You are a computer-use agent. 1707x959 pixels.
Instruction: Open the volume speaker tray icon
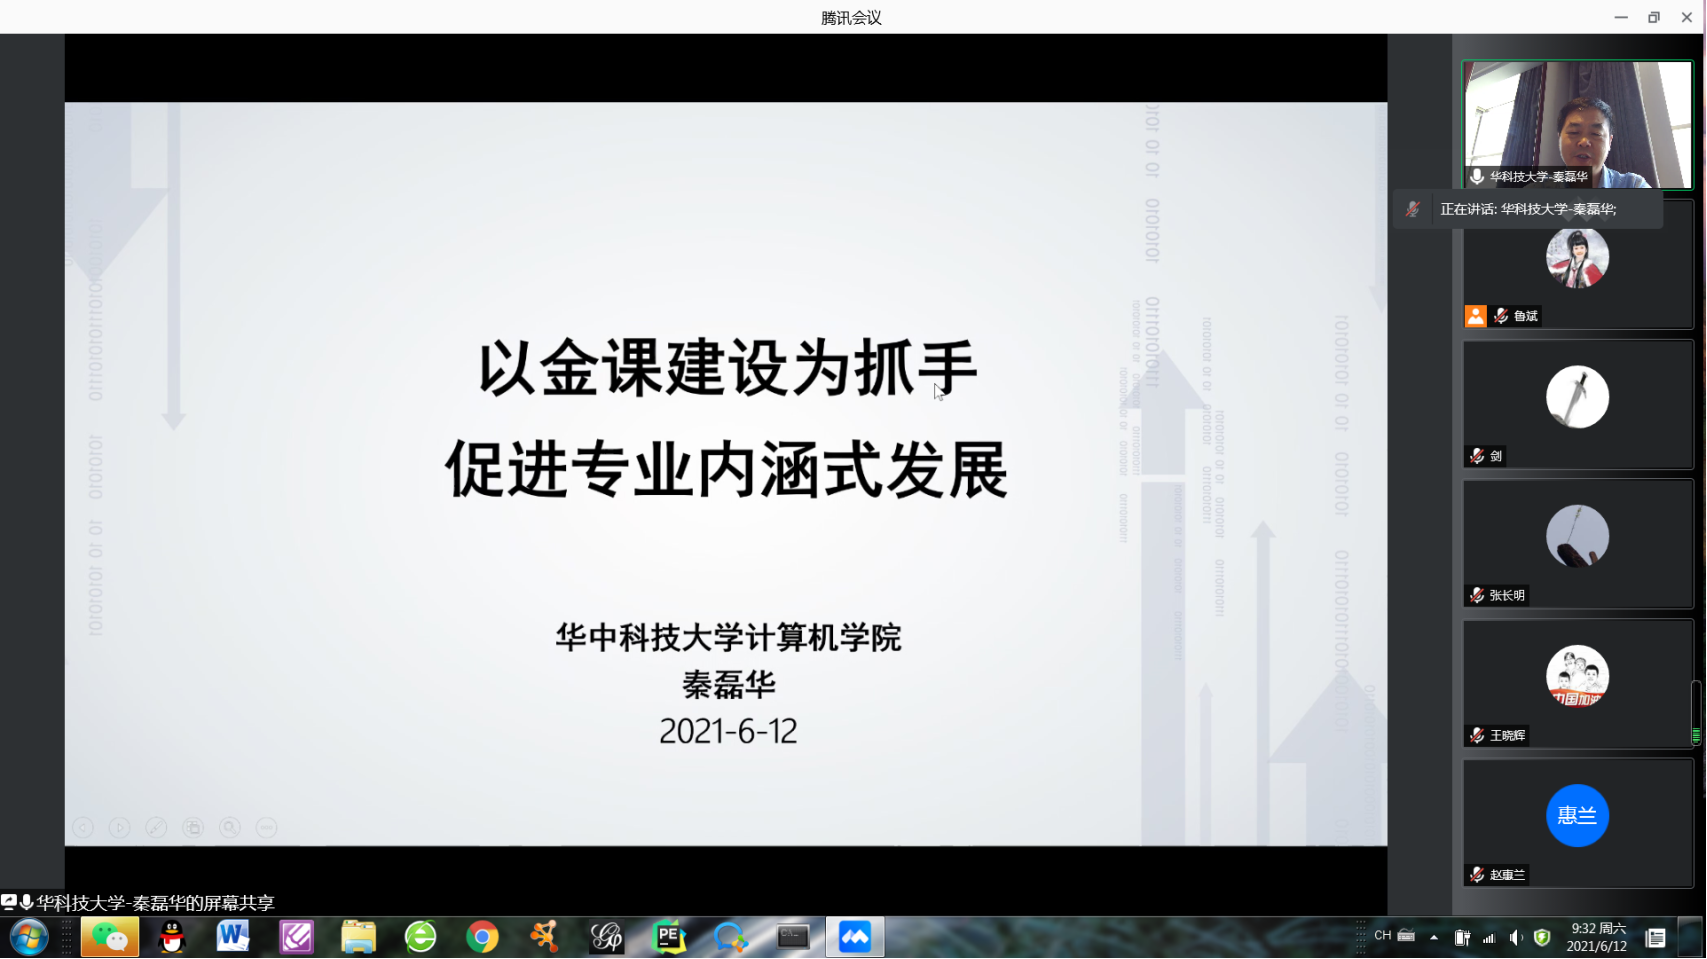(1516, 938)
